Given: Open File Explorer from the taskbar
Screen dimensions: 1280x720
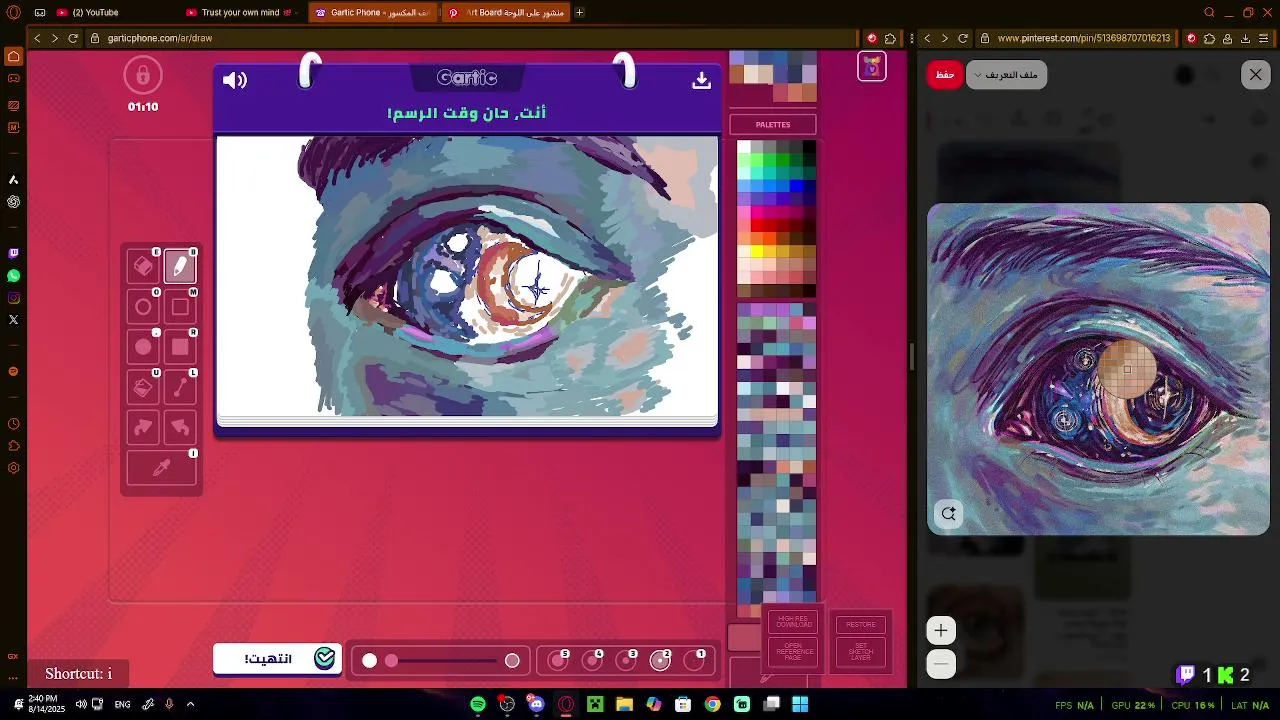Looking at the screenshot, I should (x=624, y=704).
